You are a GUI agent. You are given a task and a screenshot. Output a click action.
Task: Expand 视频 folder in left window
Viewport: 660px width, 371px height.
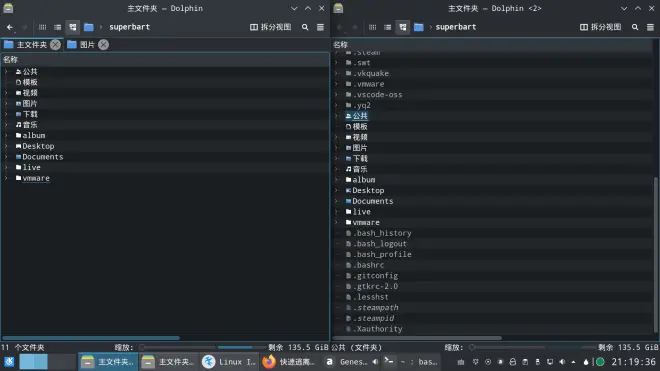pyautogui.click(x=6, y=93)
